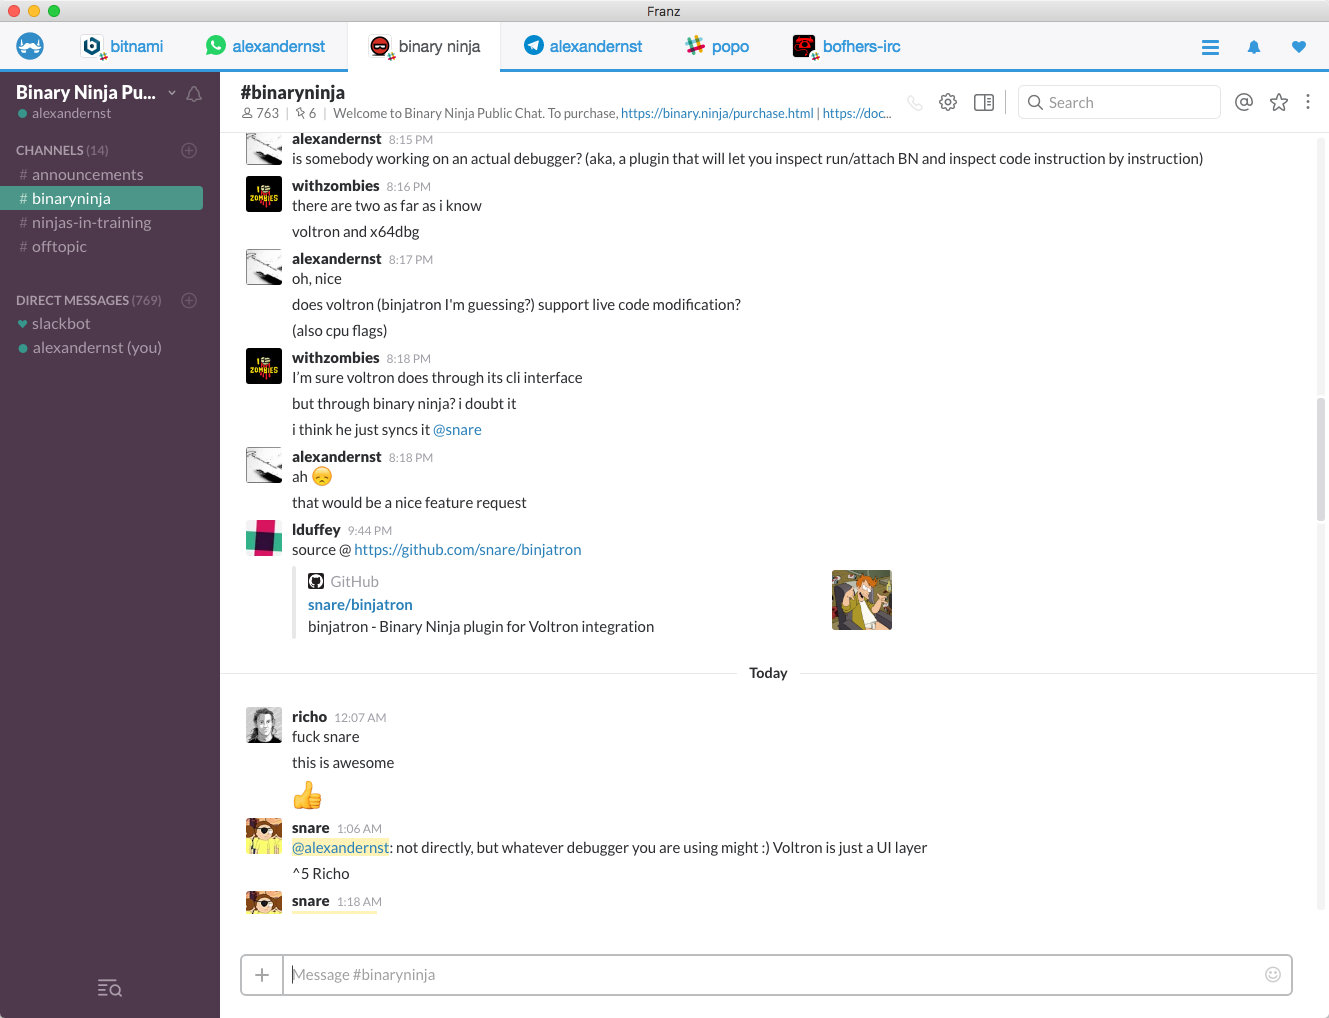1329x1018 pixels.
Task: Expand the Binary Ninja team menu
Action: [95, 92]
